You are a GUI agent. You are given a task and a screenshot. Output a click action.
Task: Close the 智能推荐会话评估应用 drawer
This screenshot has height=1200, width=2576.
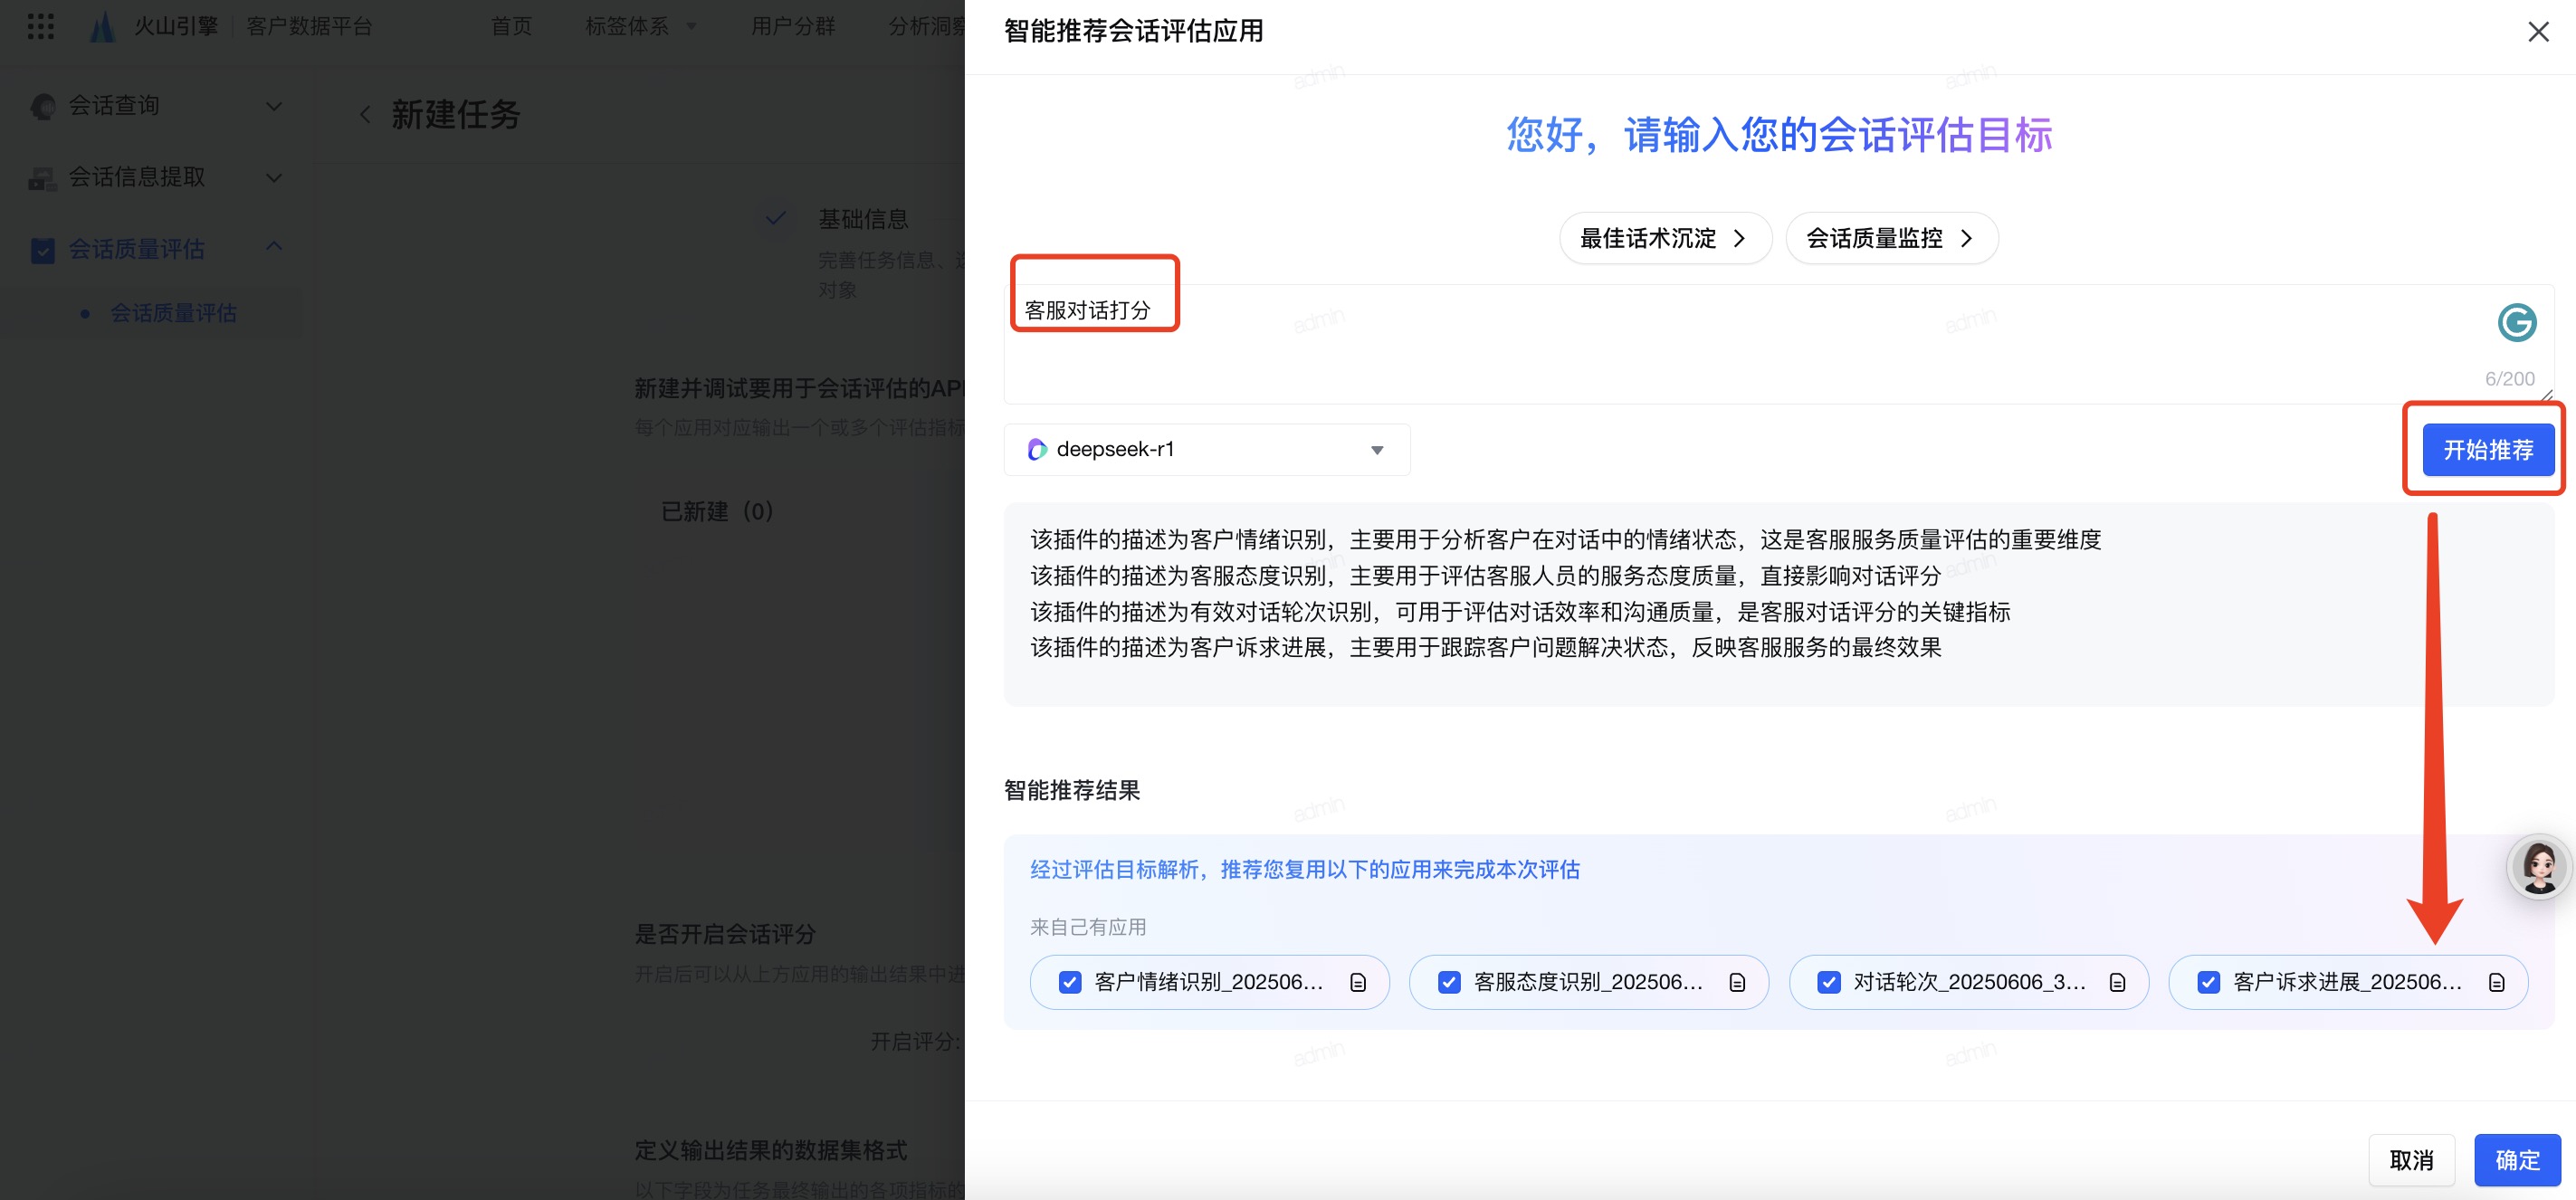pos(2537,32)
